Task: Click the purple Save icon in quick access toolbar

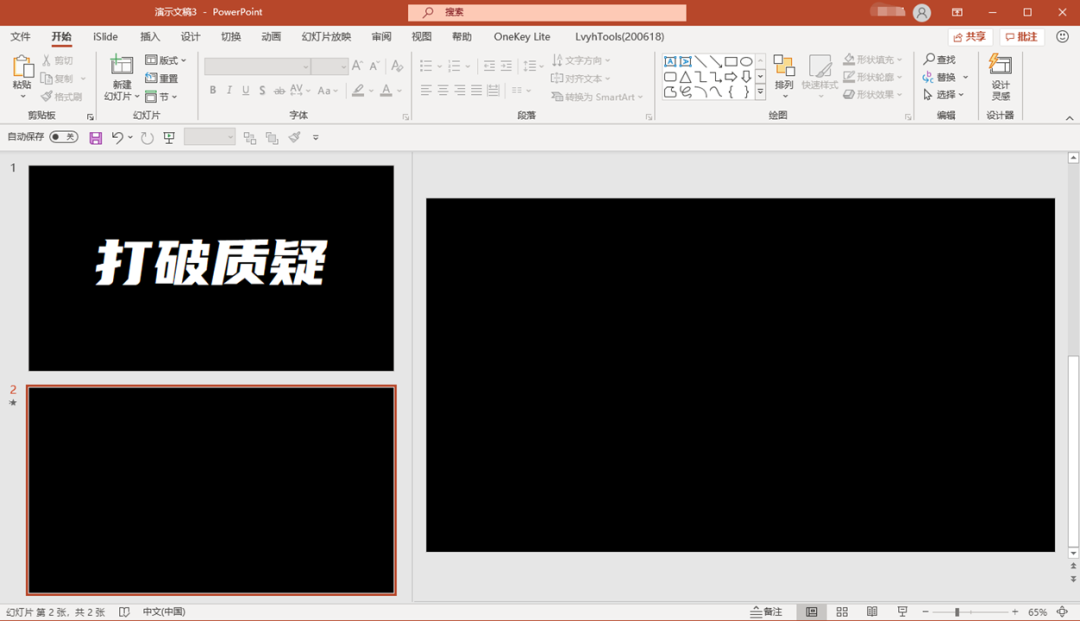Action: (96, 137)
